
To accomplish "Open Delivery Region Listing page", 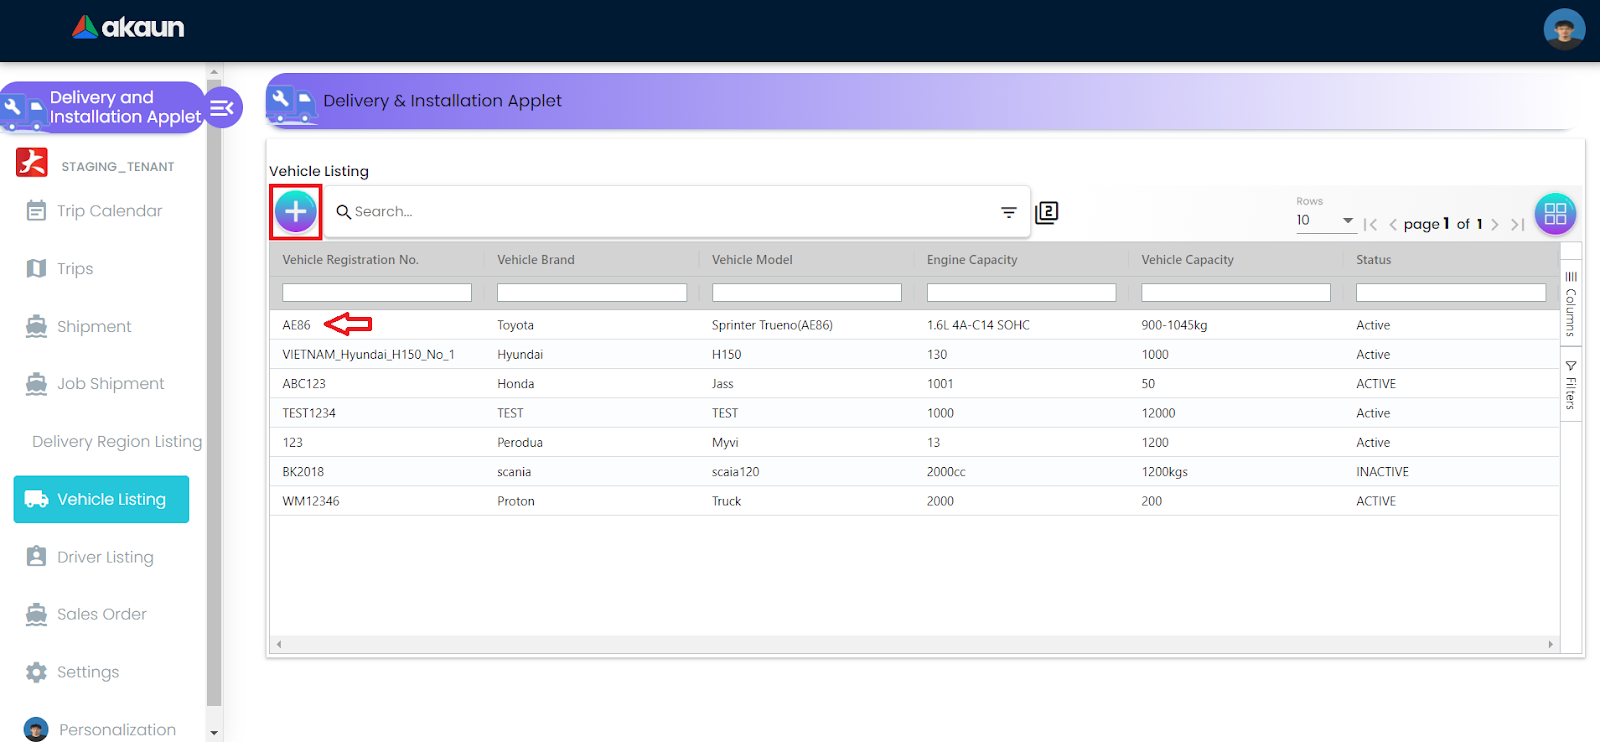I will click(116, 442).
